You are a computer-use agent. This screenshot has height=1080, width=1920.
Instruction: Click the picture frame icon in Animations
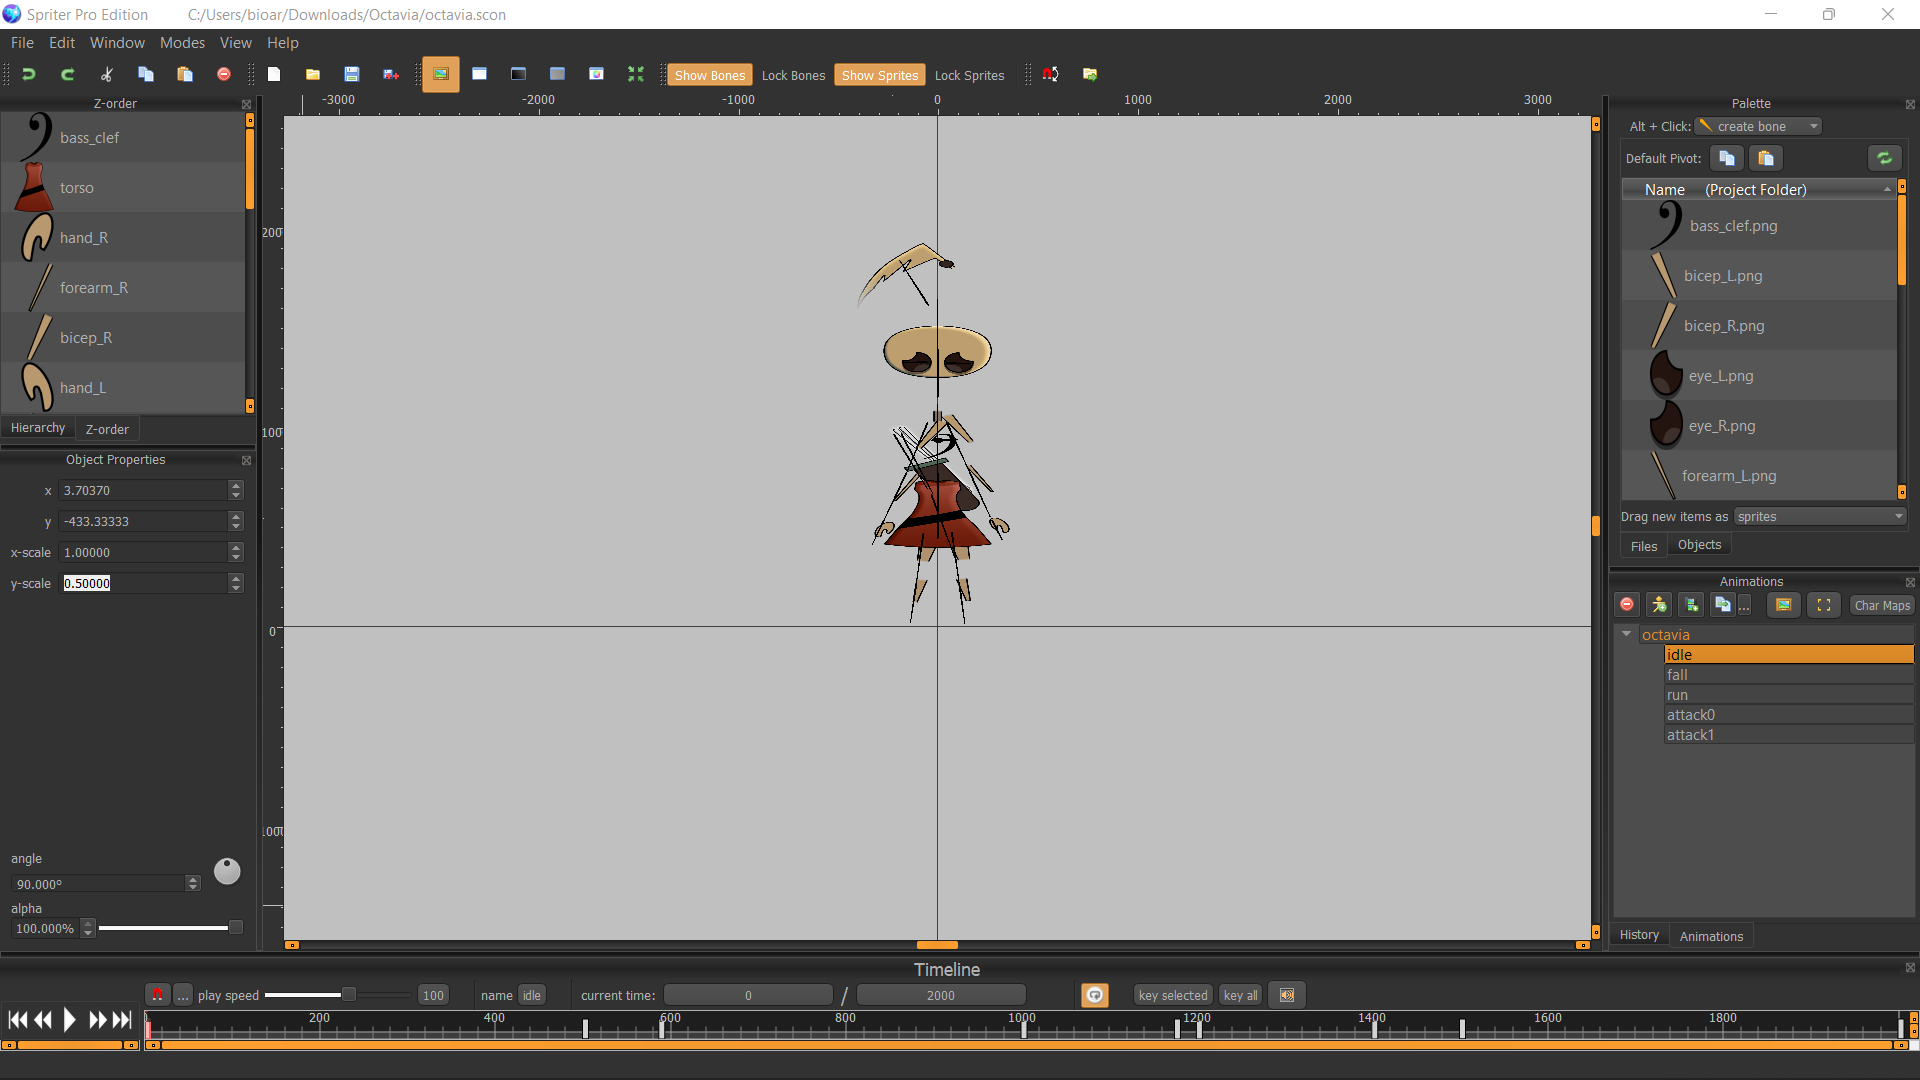pyautogui.click(x=1783, y=605)
